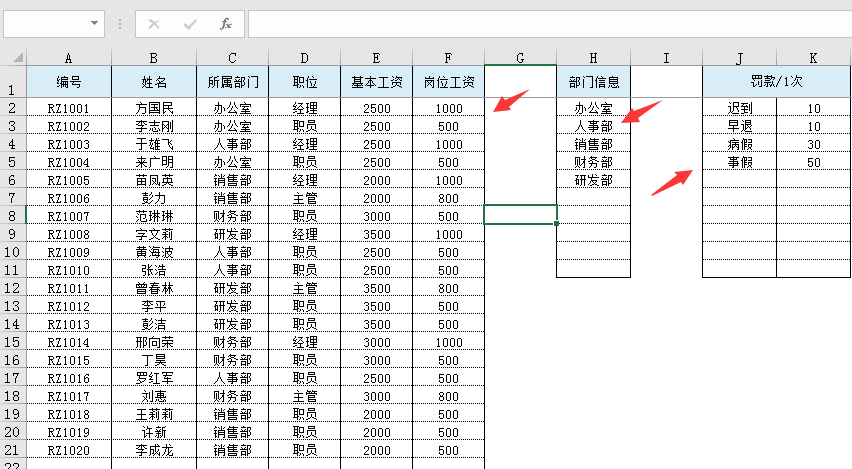Select cell RZ1020
Screen dimensions: 852x469
pos(68,449)
